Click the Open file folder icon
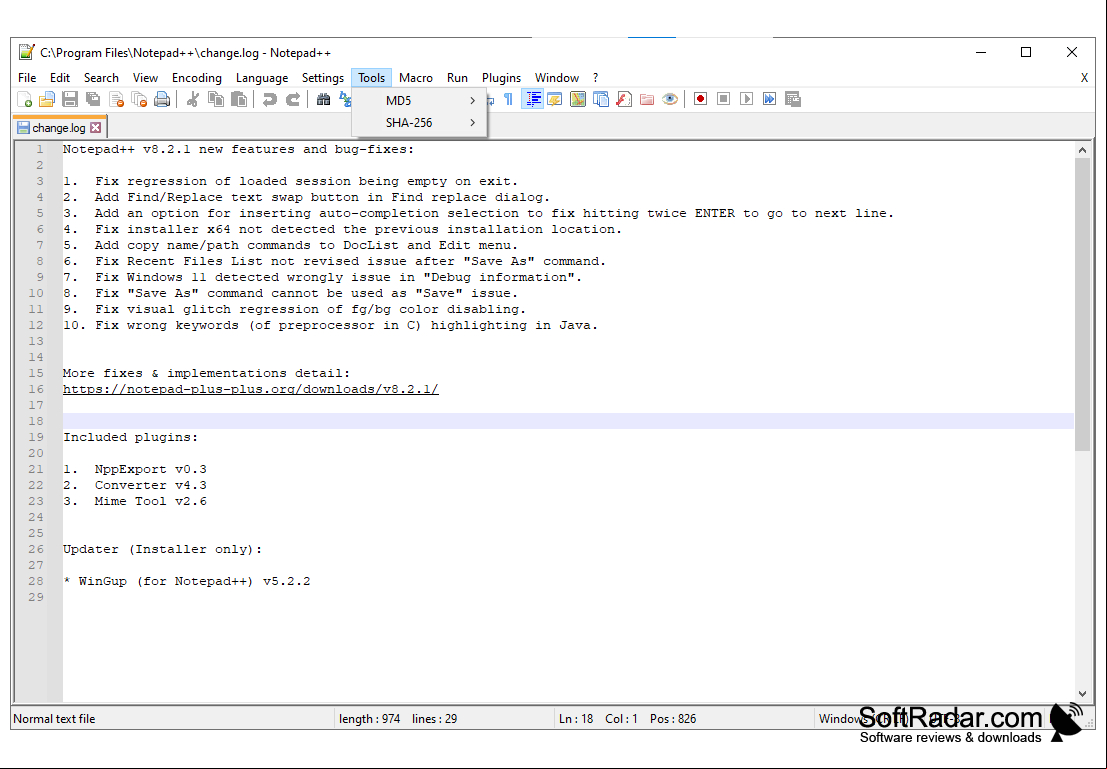Screen dimensions: 1107x769 pyautogui.click(x=47, y=100)
